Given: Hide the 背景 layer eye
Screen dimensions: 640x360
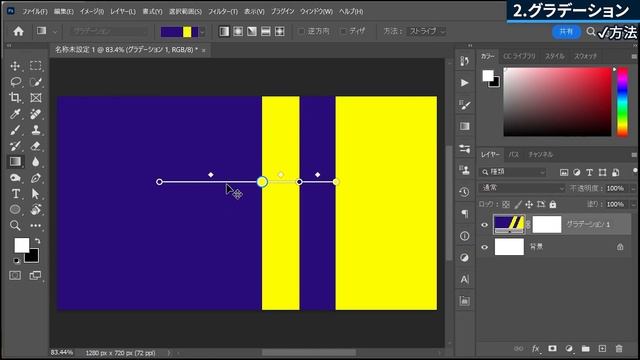Looking at the screenshot, I should tap(484, 247).
